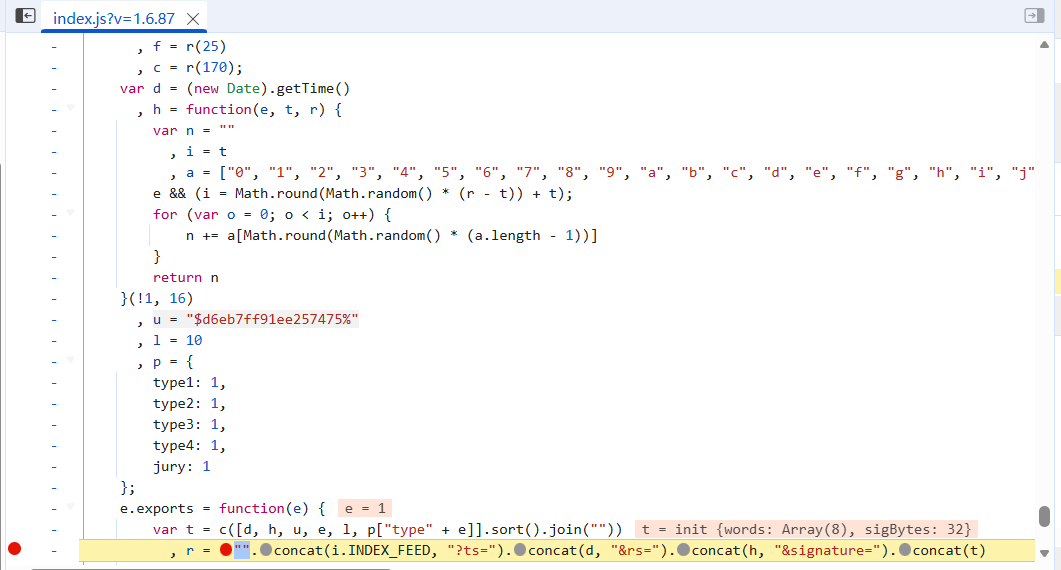Enable gray inline breakpoint before concat(d
The height and width of the screenshot is (570, 1061).
(x=521, y=550)
